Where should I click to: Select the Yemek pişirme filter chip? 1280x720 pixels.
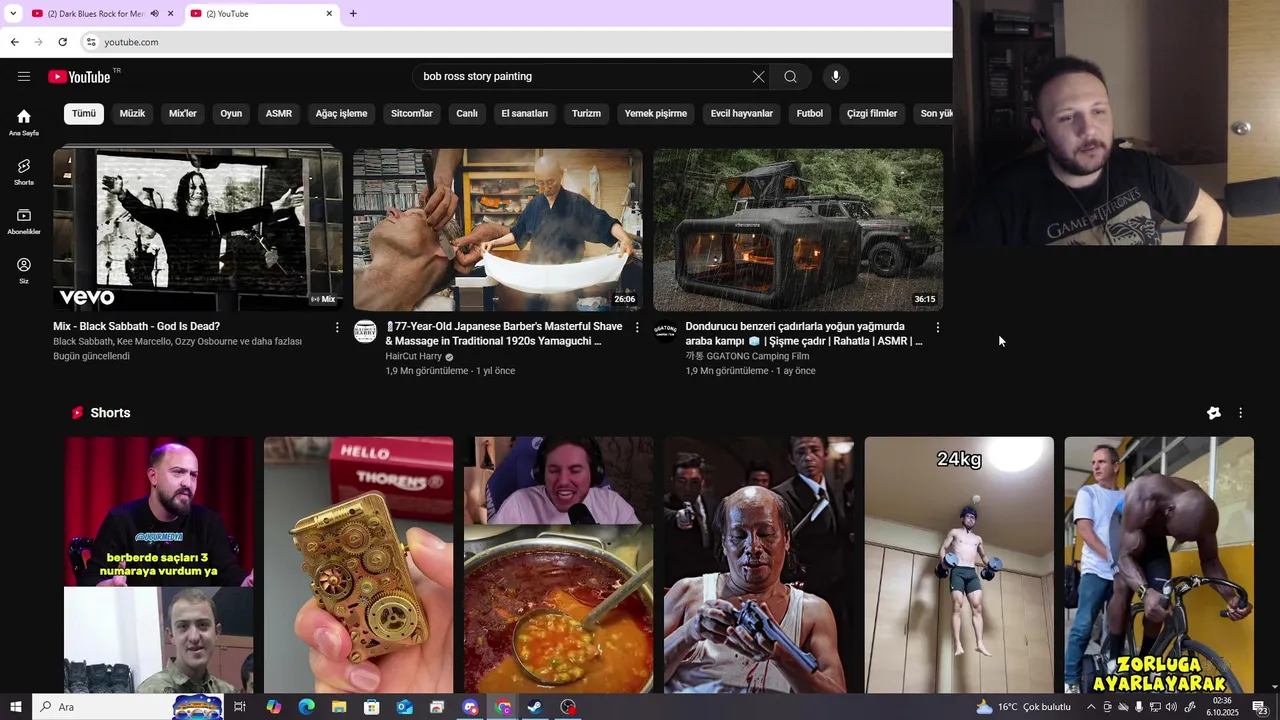click(x=656, y=113)
